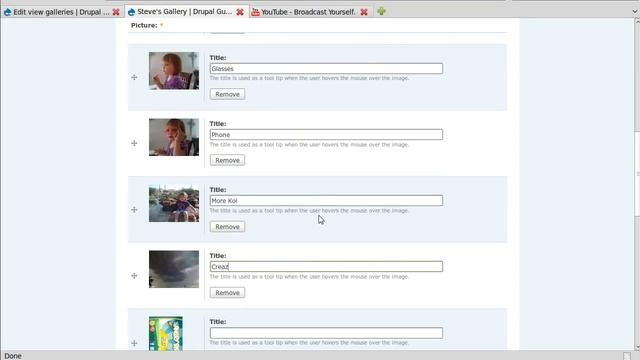Click the tooltip help text under Phone field
The image size is (640, 360).
309,144
